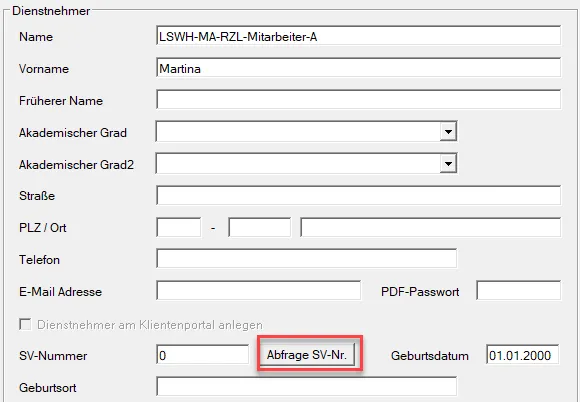Click the Geburtsdatum label text
Image resolution: width=580 pixels, height=402 pixels.
click(x=430, y=356)
